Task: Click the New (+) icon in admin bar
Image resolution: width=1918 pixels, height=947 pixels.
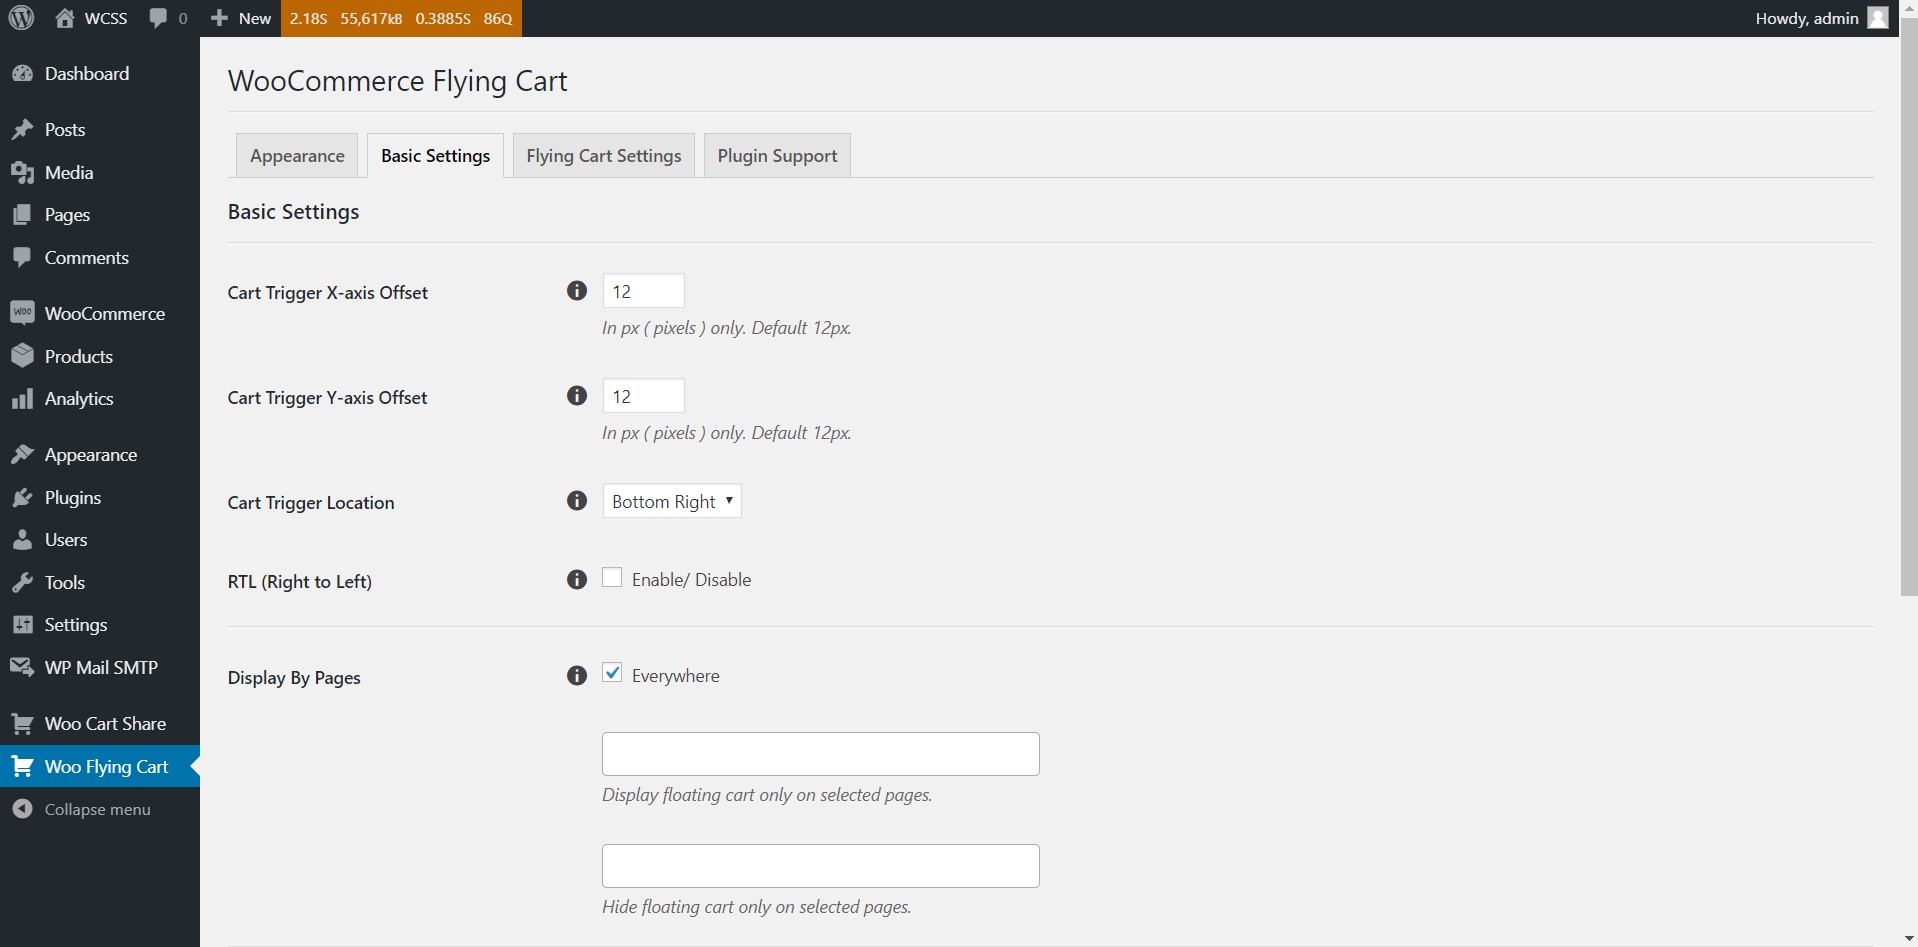Action: tap(219, 17)
